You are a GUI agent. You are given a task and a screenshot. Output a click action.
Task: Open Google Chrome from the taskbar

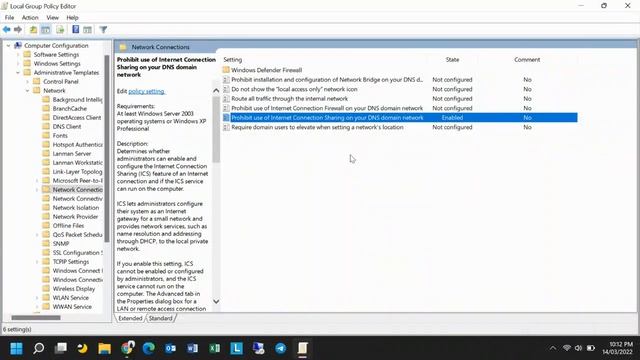coord(127,348)
